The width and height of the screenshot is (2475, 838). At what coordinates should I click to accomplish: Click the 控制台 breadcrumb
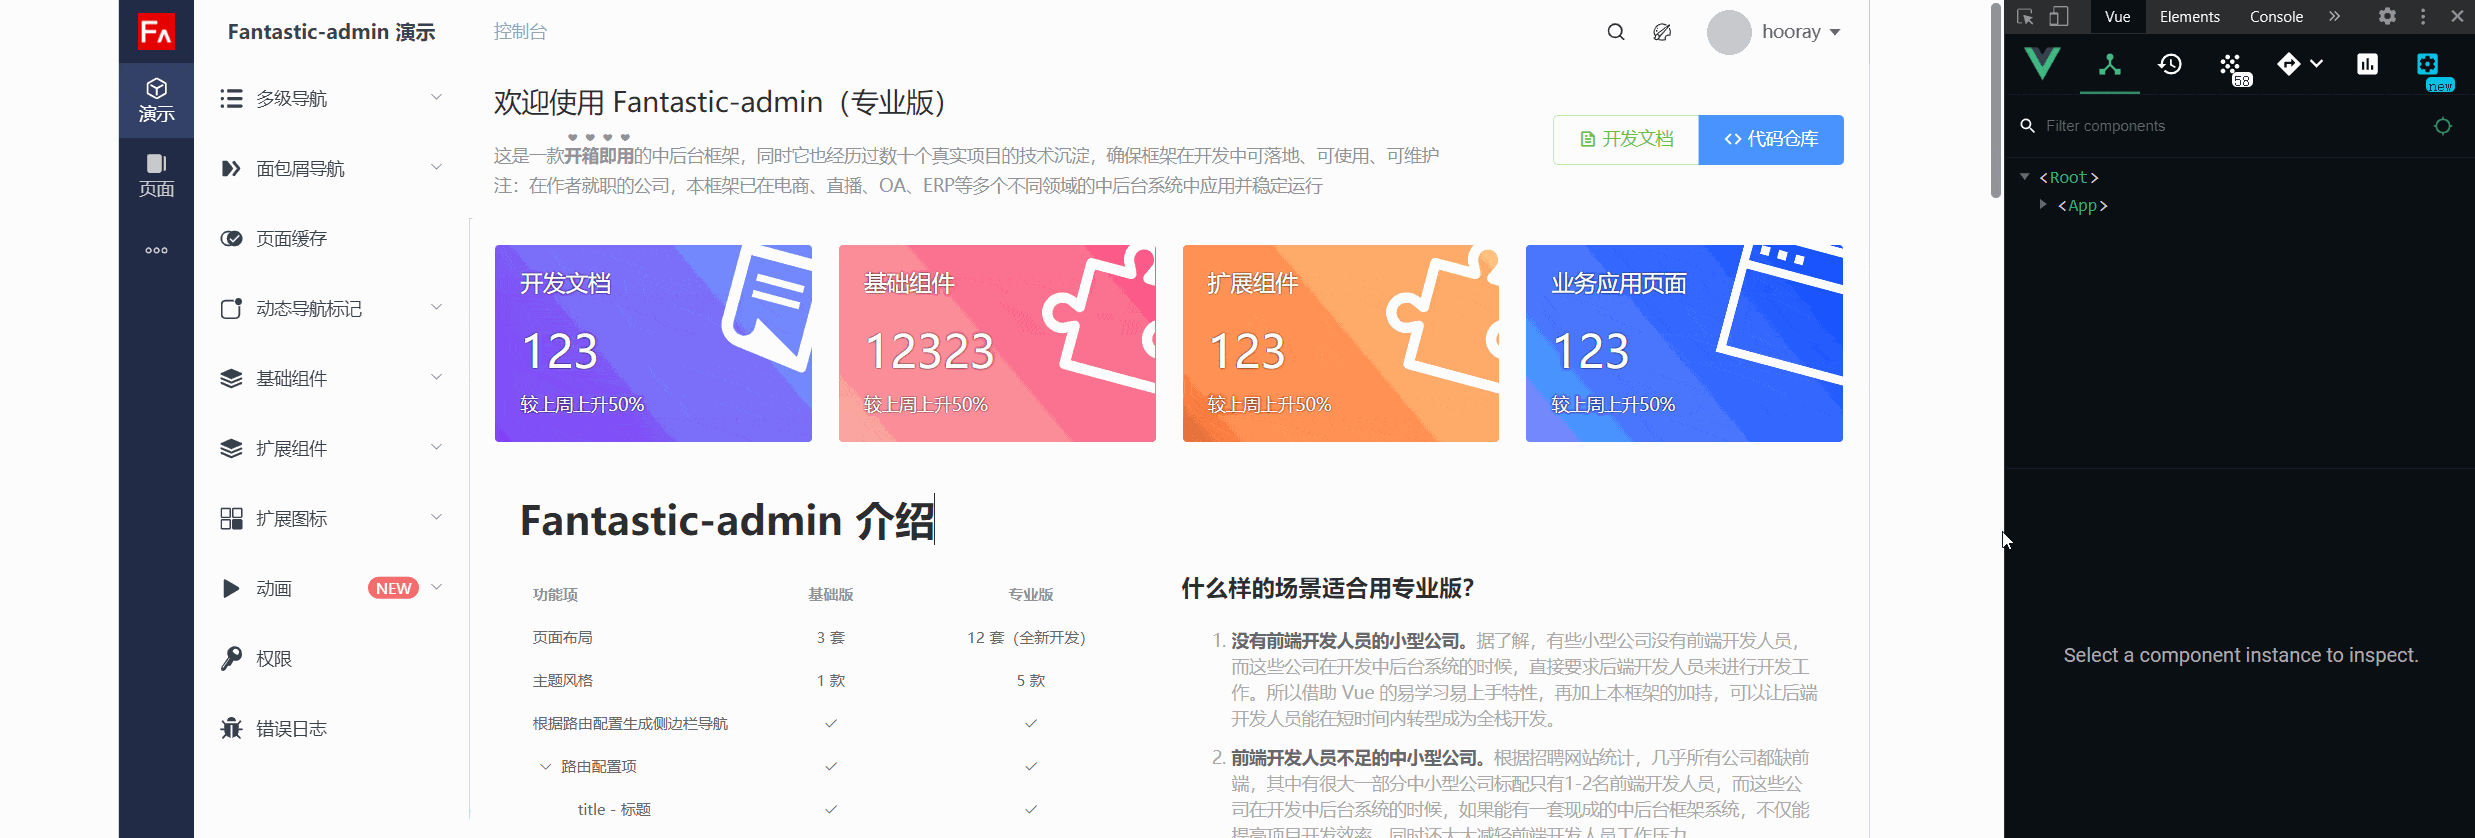coord(520,32)
